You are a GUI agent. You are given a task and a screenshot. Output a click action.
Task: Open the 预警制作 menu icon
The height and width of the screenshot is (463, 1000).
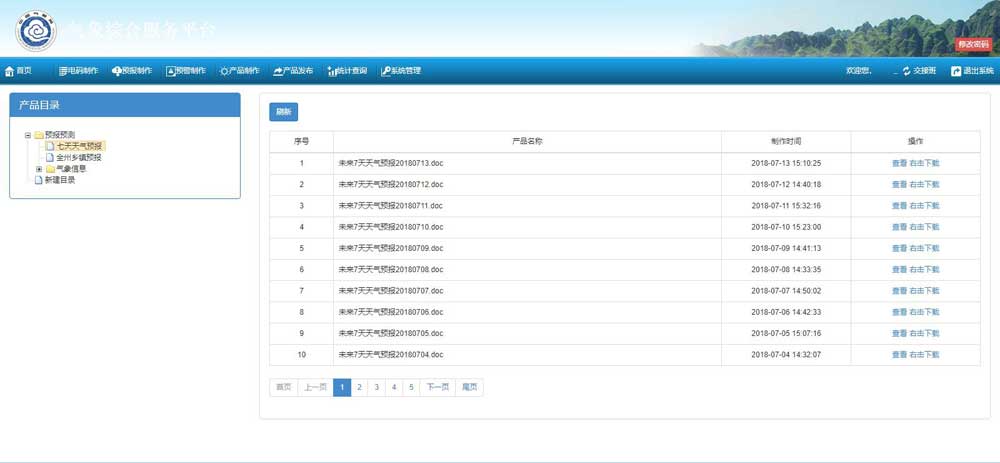click(170, 71)
